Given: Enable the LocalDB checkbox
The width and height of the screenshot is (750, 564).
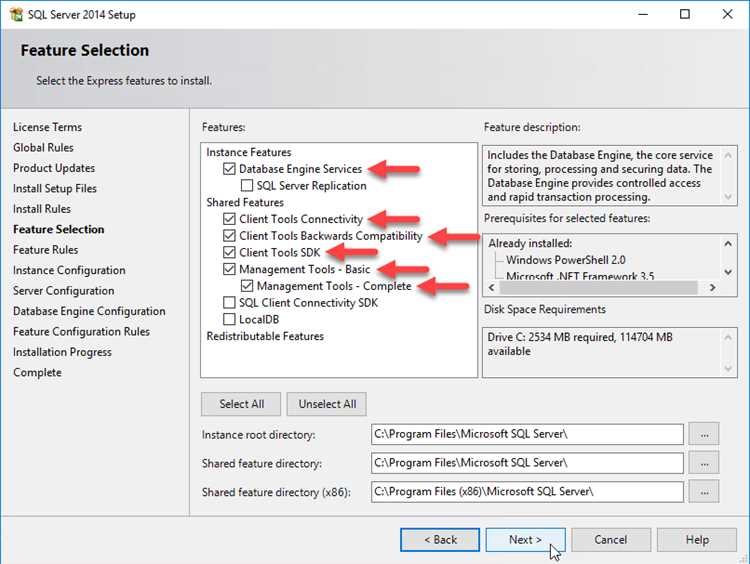Looking at the screenshot, I should coord(229,320).
